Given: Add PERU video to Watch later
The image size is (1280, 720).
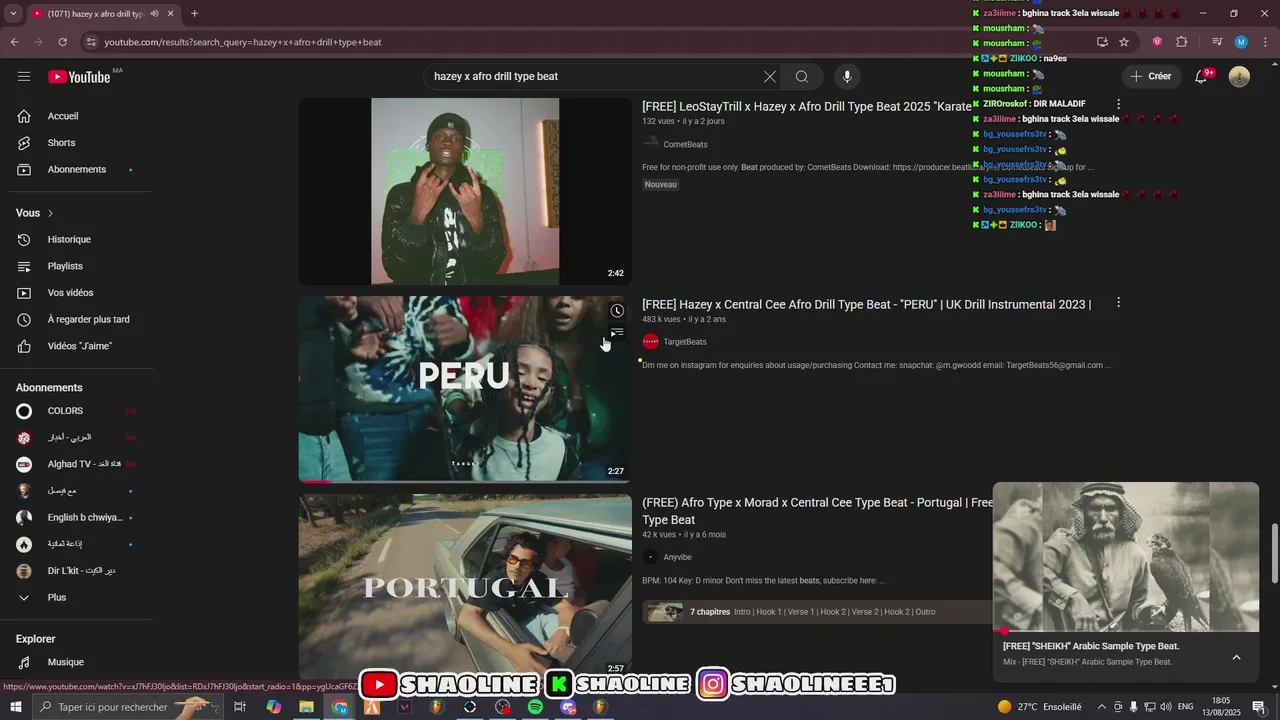Looking at the screenshot, I should [x=617, y=311].
